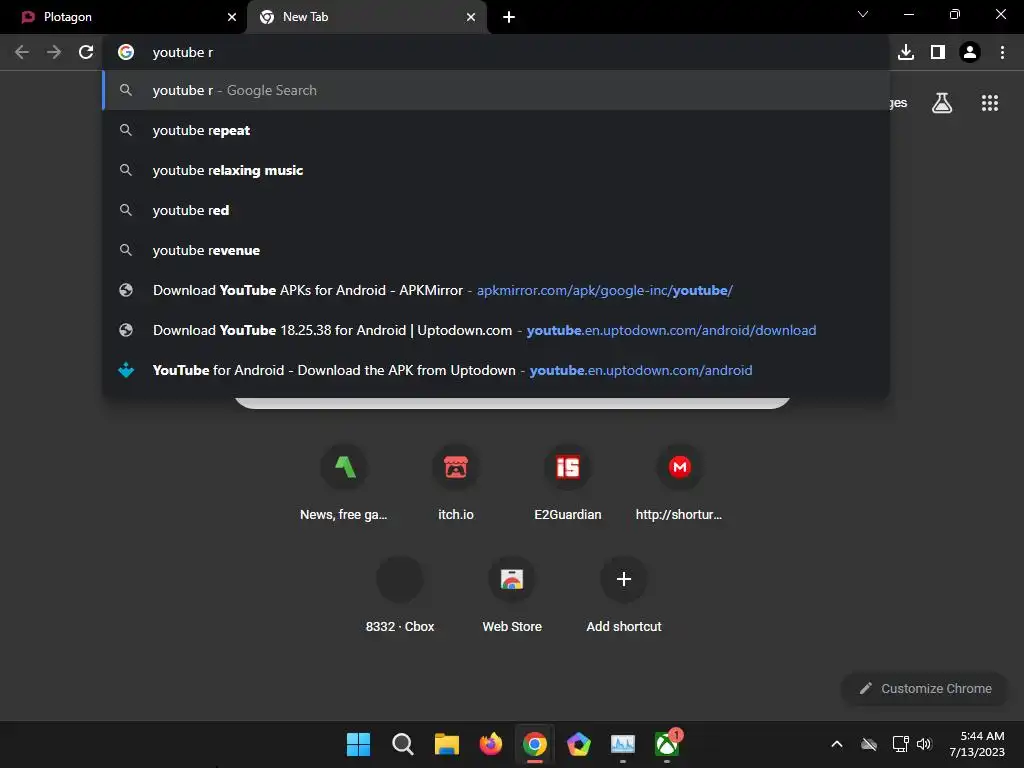The image size is (1024, 768).
Task: Open 'YouTube for Android' Uptodown suggestion
Action: [496, 370]
